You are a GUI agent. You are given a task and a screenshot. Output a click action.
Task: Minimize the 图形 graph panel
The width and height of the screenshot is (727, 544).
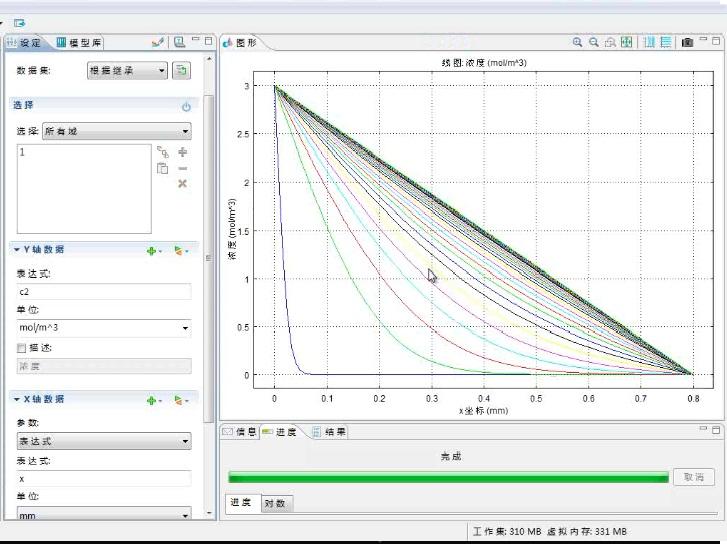[x=703, y=39]
